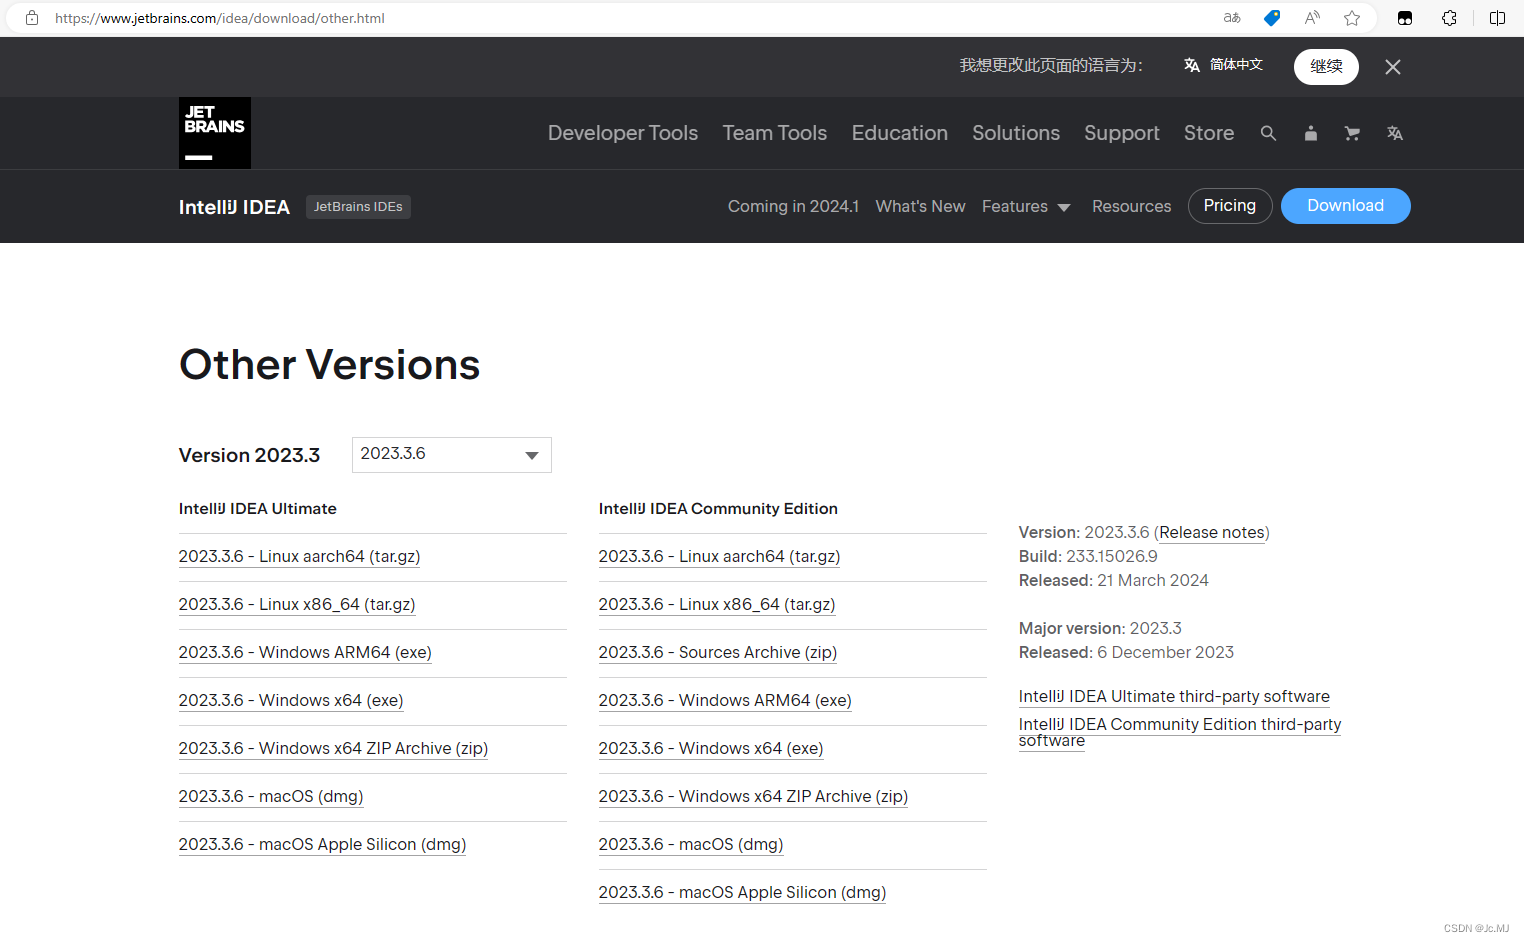Open Resources page
Screen dimensions: 1524x942
[x=1131, y=206]
